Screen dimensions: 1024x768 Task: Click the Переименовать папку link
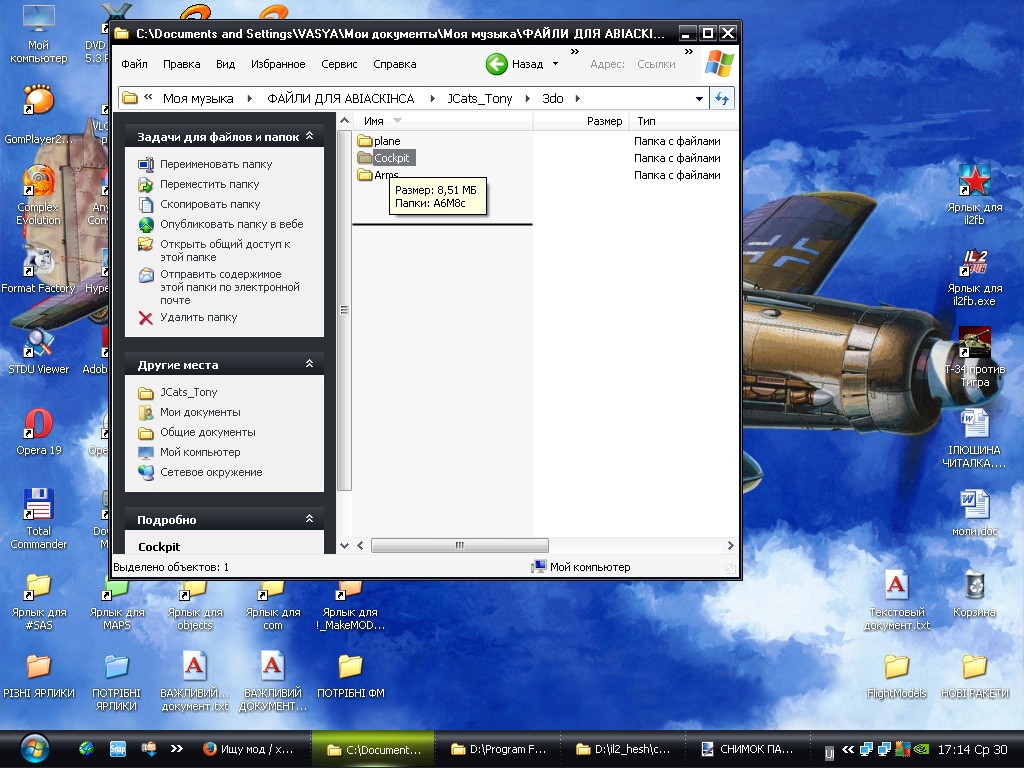[216, 164]
